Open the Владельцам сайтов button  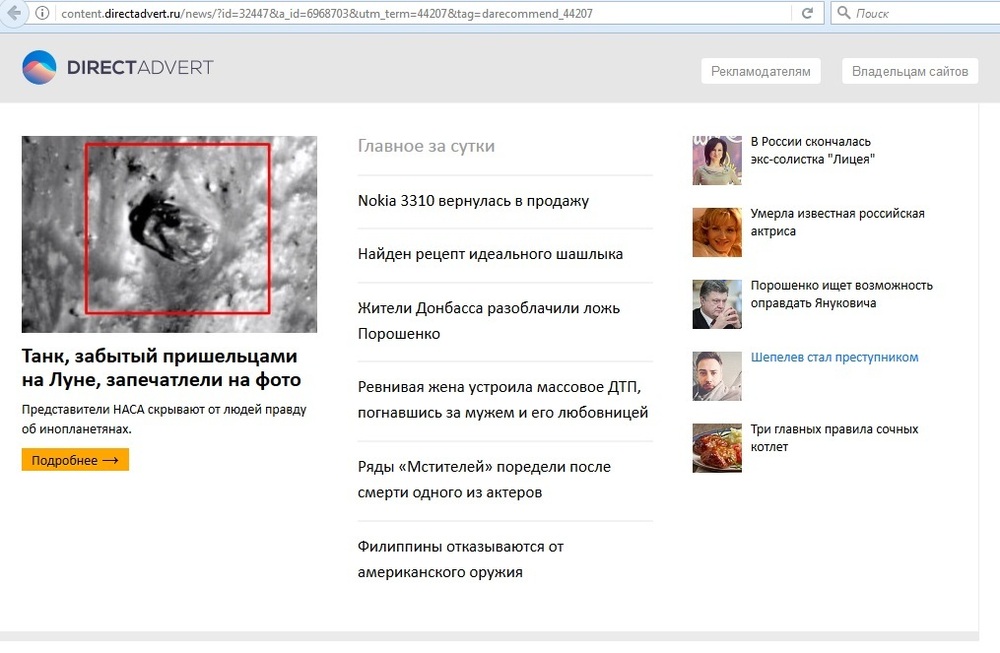point(909,71)
